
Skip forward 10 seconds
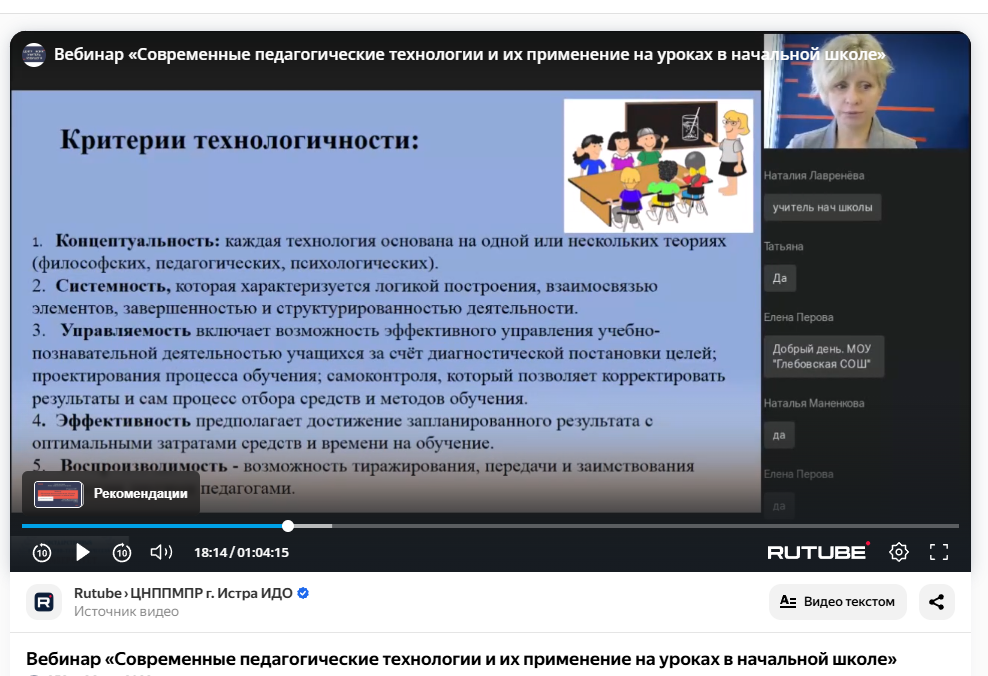(x=122, y=552)
